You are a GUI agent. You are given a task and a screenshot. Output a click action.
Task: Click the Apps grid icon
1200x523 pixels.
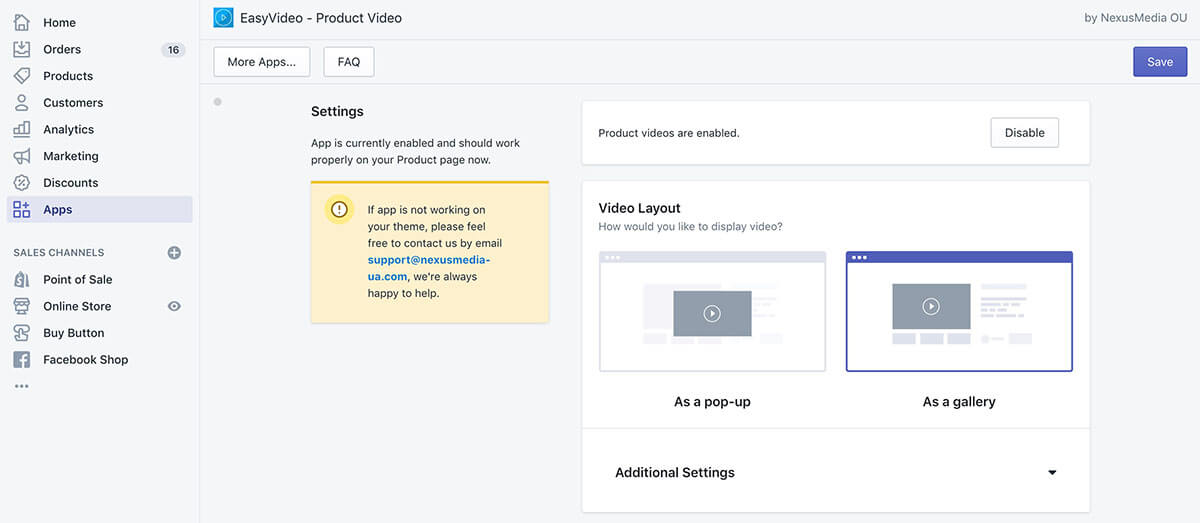coord(21,210)
